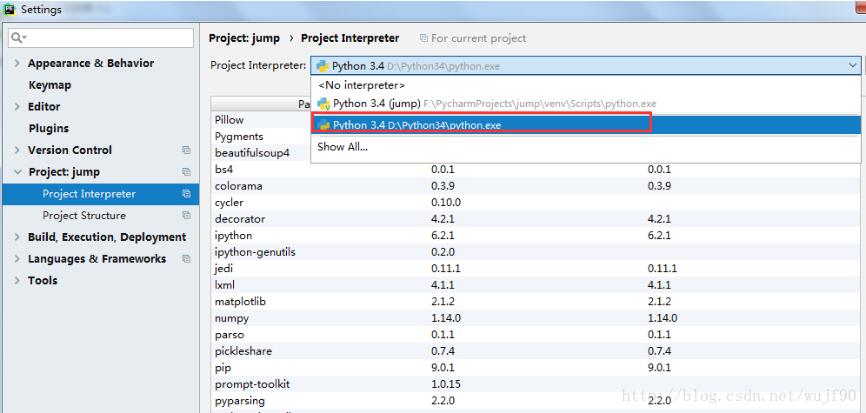The image size is (866, 413).
Task: Select the Pygments package row
Action: [261, 136]
